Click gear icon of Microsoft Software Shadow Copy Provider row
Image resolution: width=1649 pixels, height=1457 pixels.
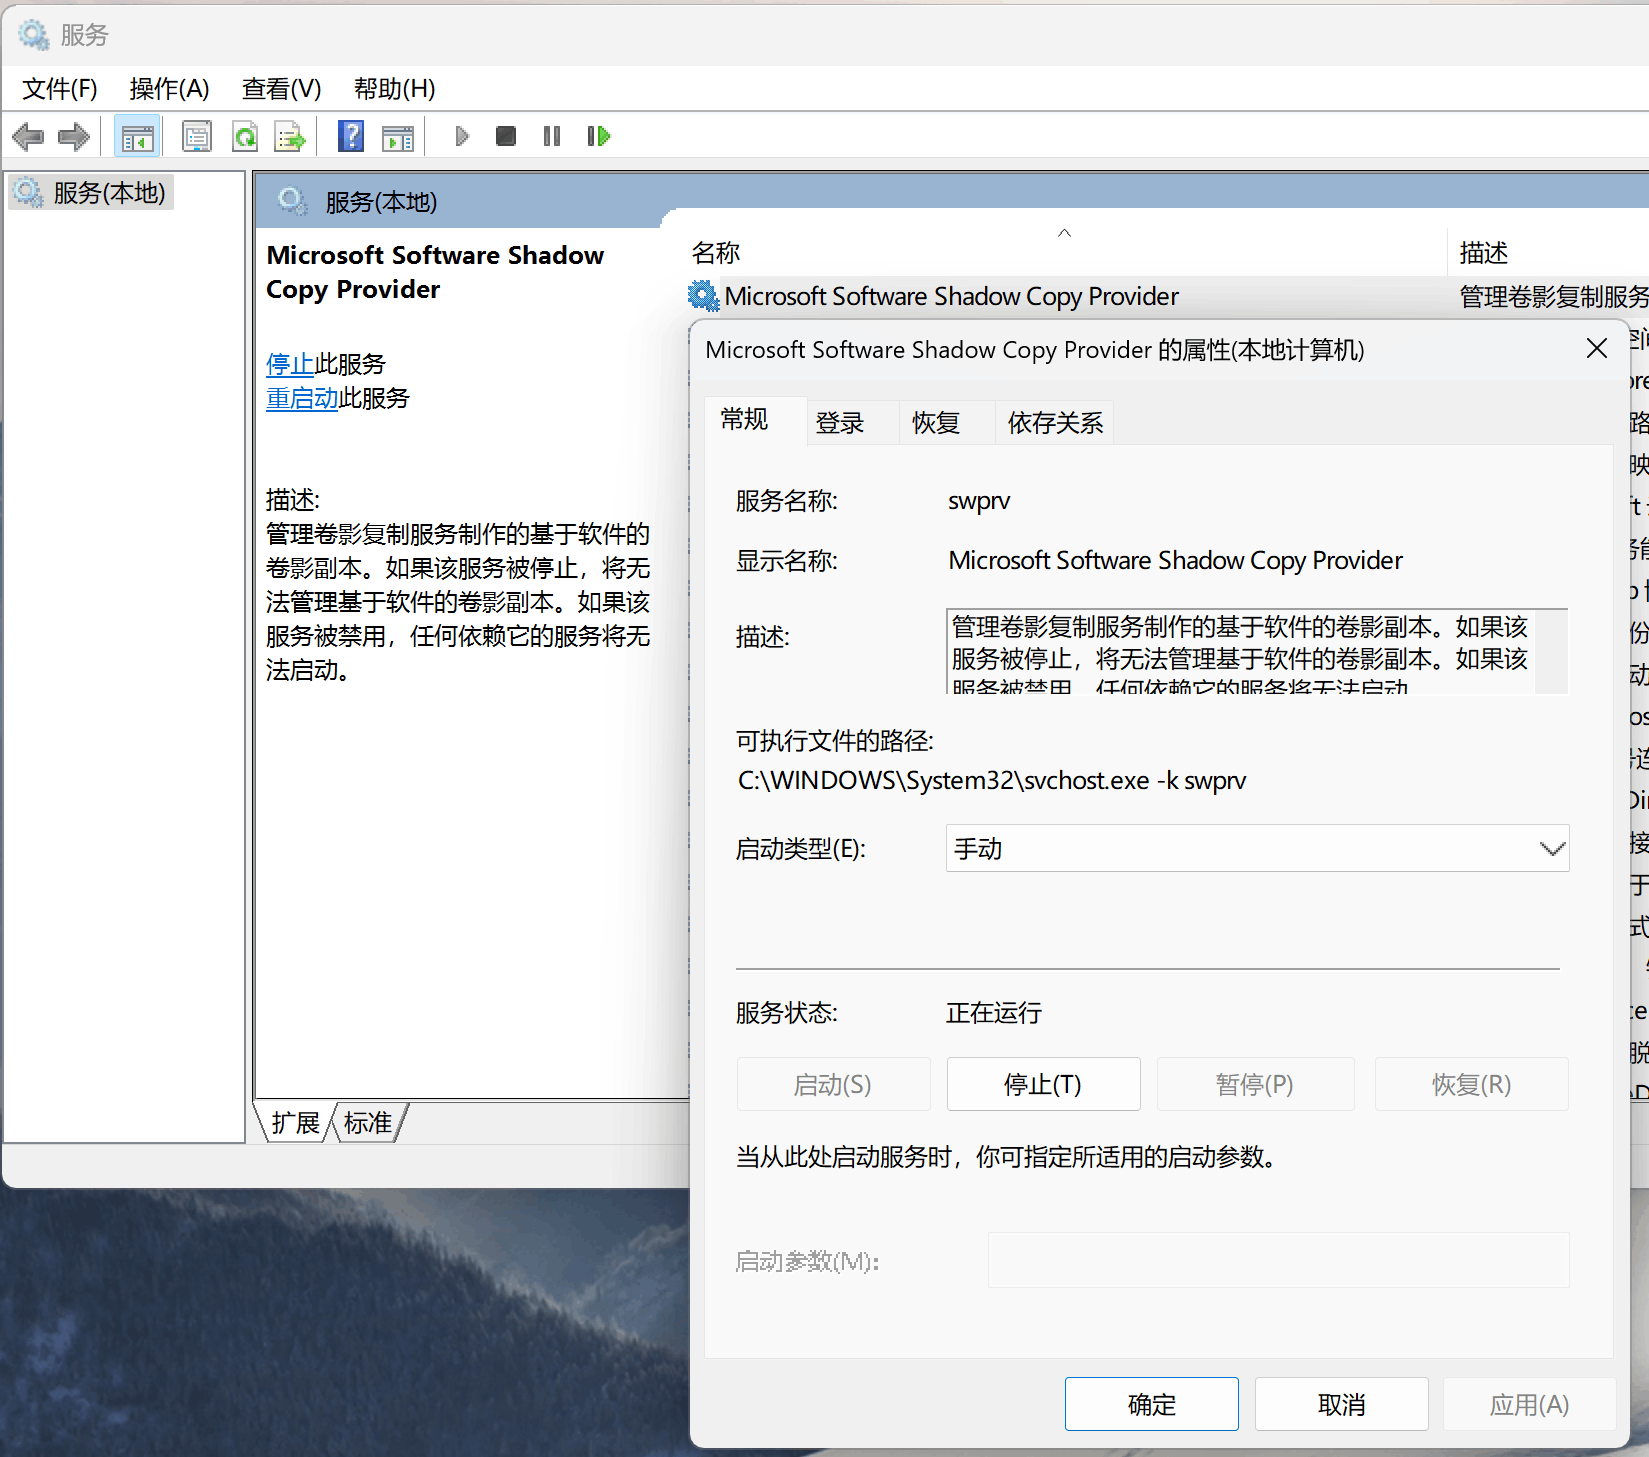[x=703, y=296]
